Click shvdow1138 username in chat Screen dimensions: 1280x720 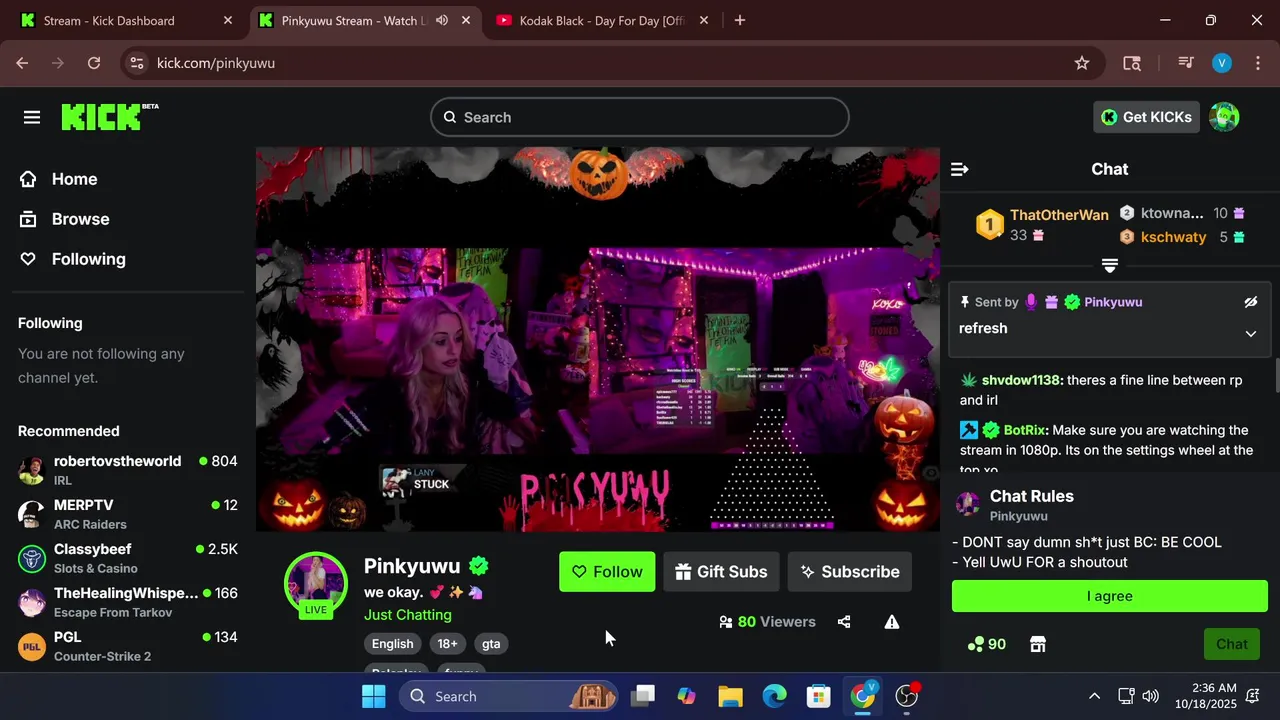click(x=1021, y=380)
